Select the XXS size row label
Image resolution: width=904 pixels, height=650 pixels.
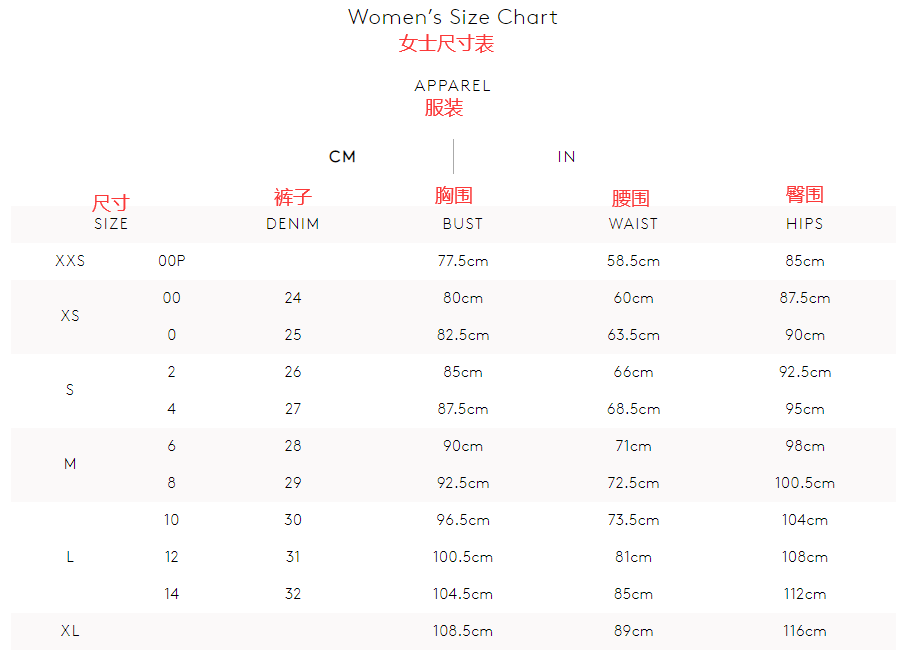click(70, 261)
